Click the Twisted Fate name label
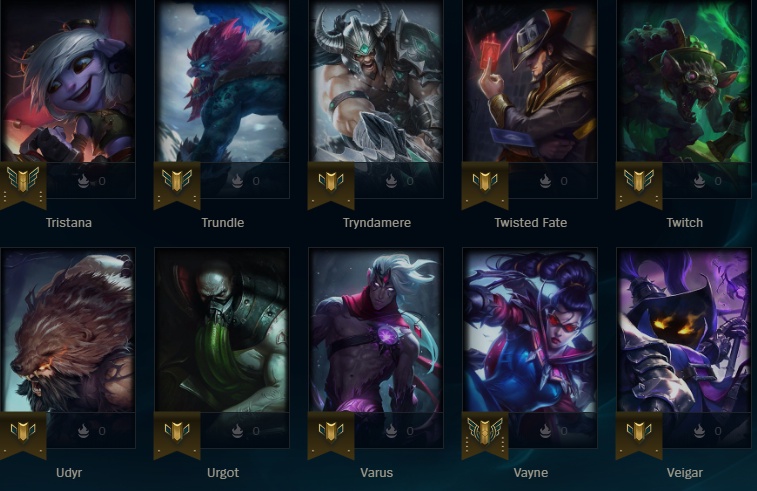 (x=531, y=223)
